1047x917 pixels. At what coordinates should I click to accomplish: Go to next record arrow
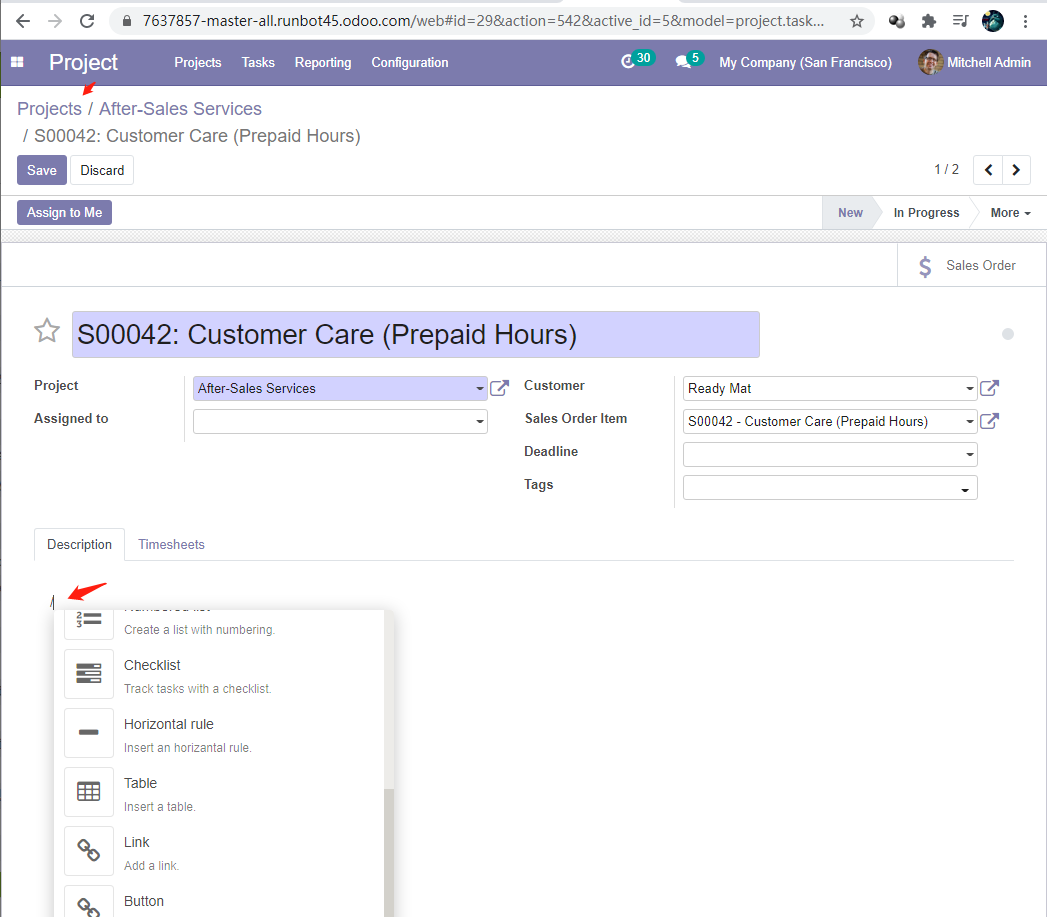(x=1016, y=170)
